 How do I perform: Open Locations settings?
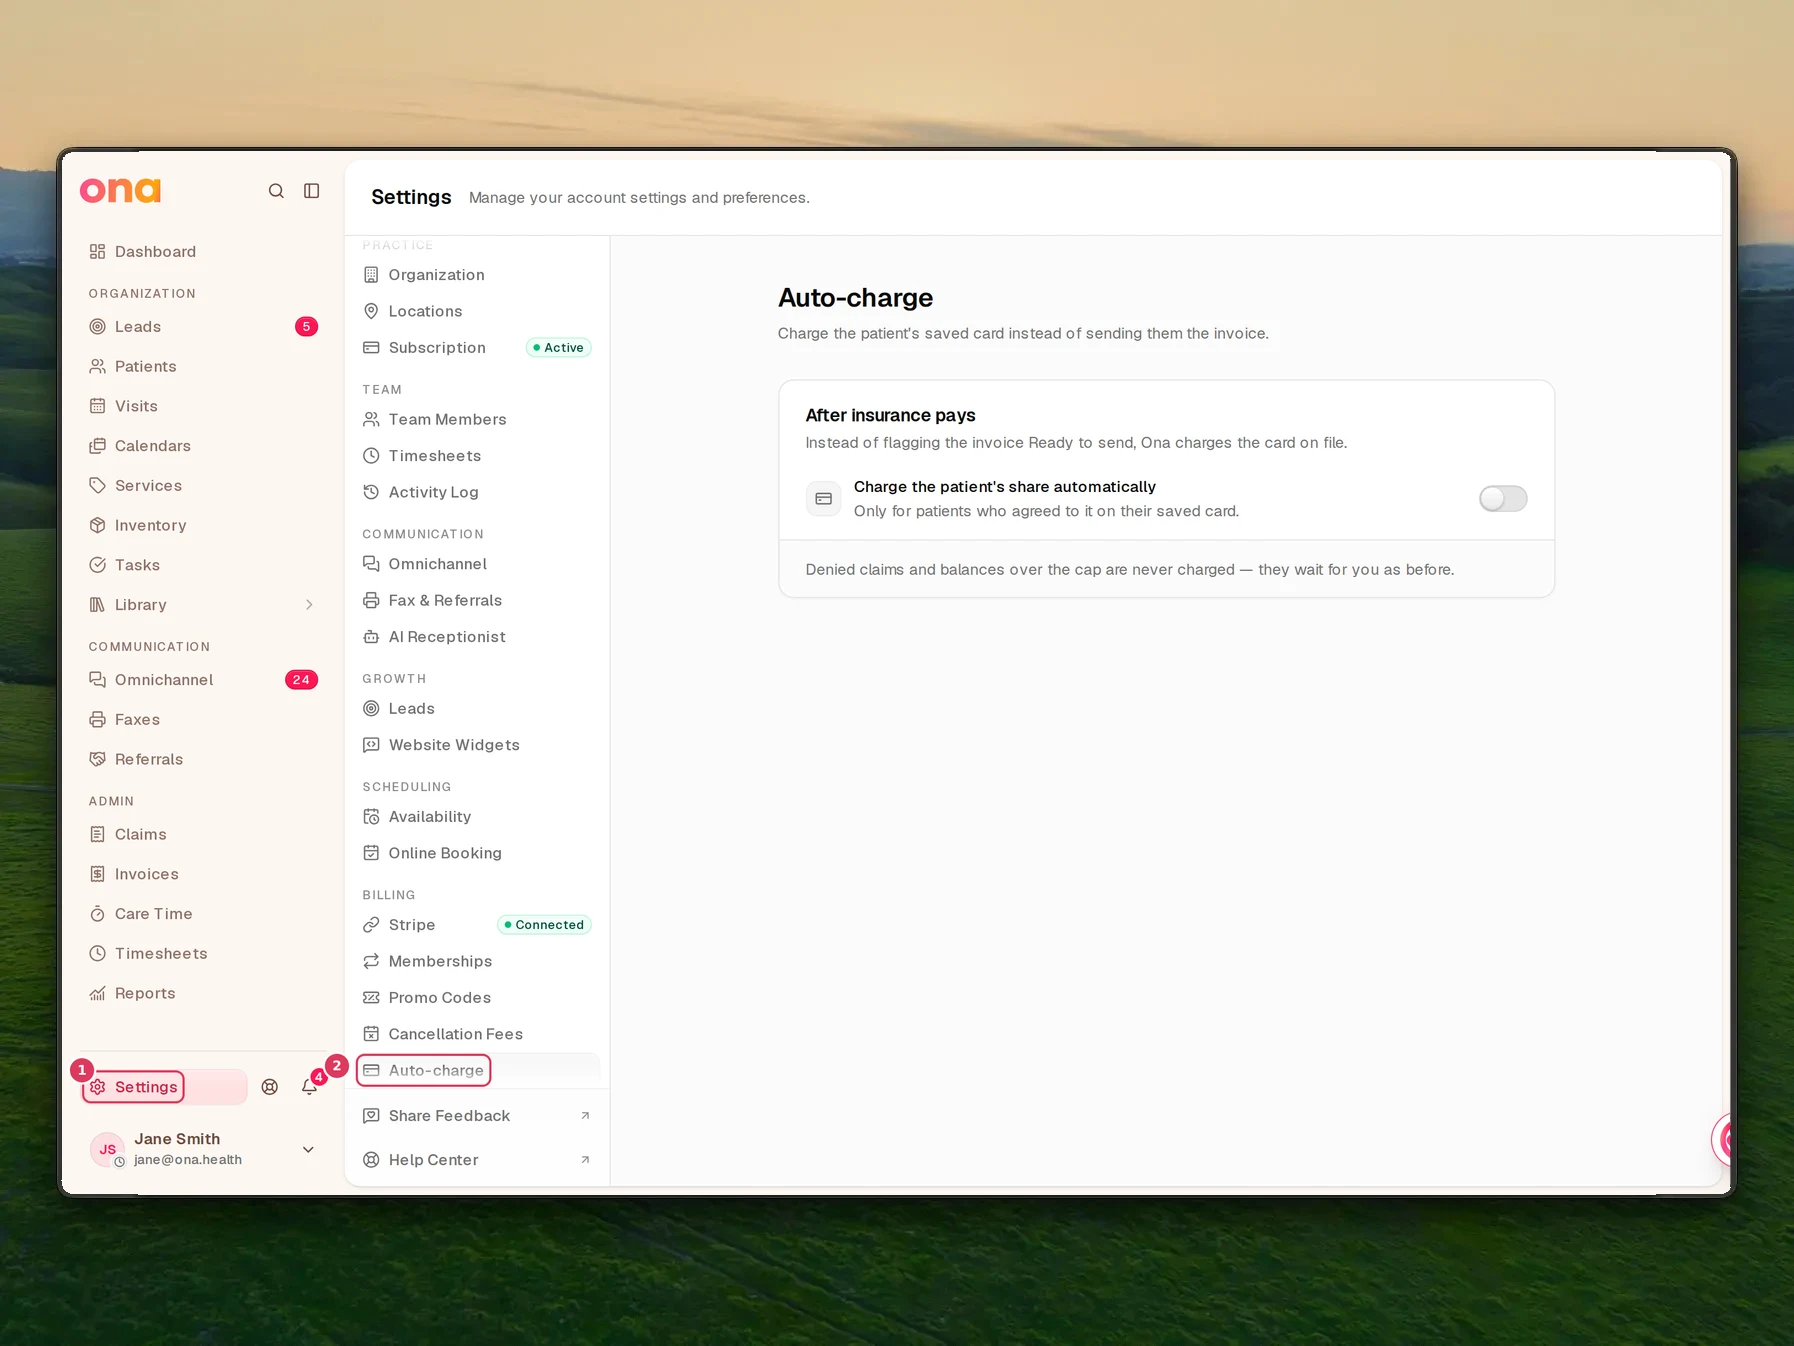click(x=477, y=312)
